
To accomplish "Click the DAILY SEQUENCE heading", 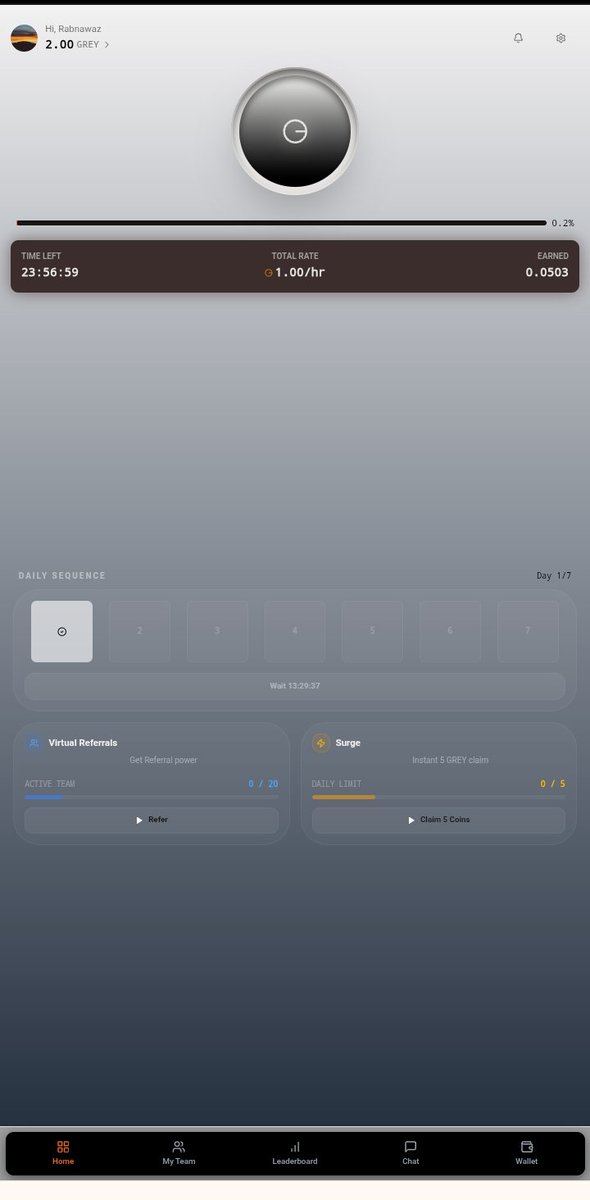I will (62, 576).
